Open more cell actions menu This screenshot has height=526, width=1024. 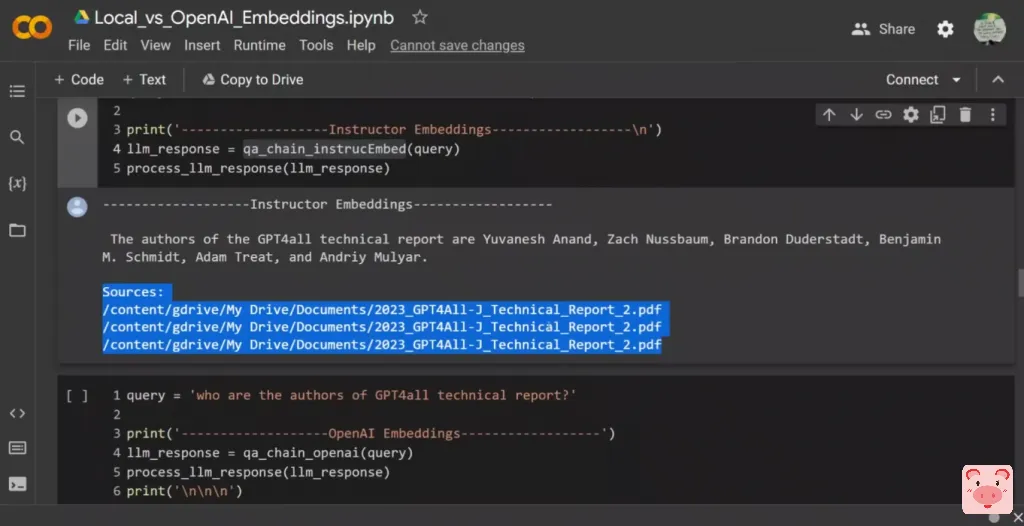coord(992,115)
